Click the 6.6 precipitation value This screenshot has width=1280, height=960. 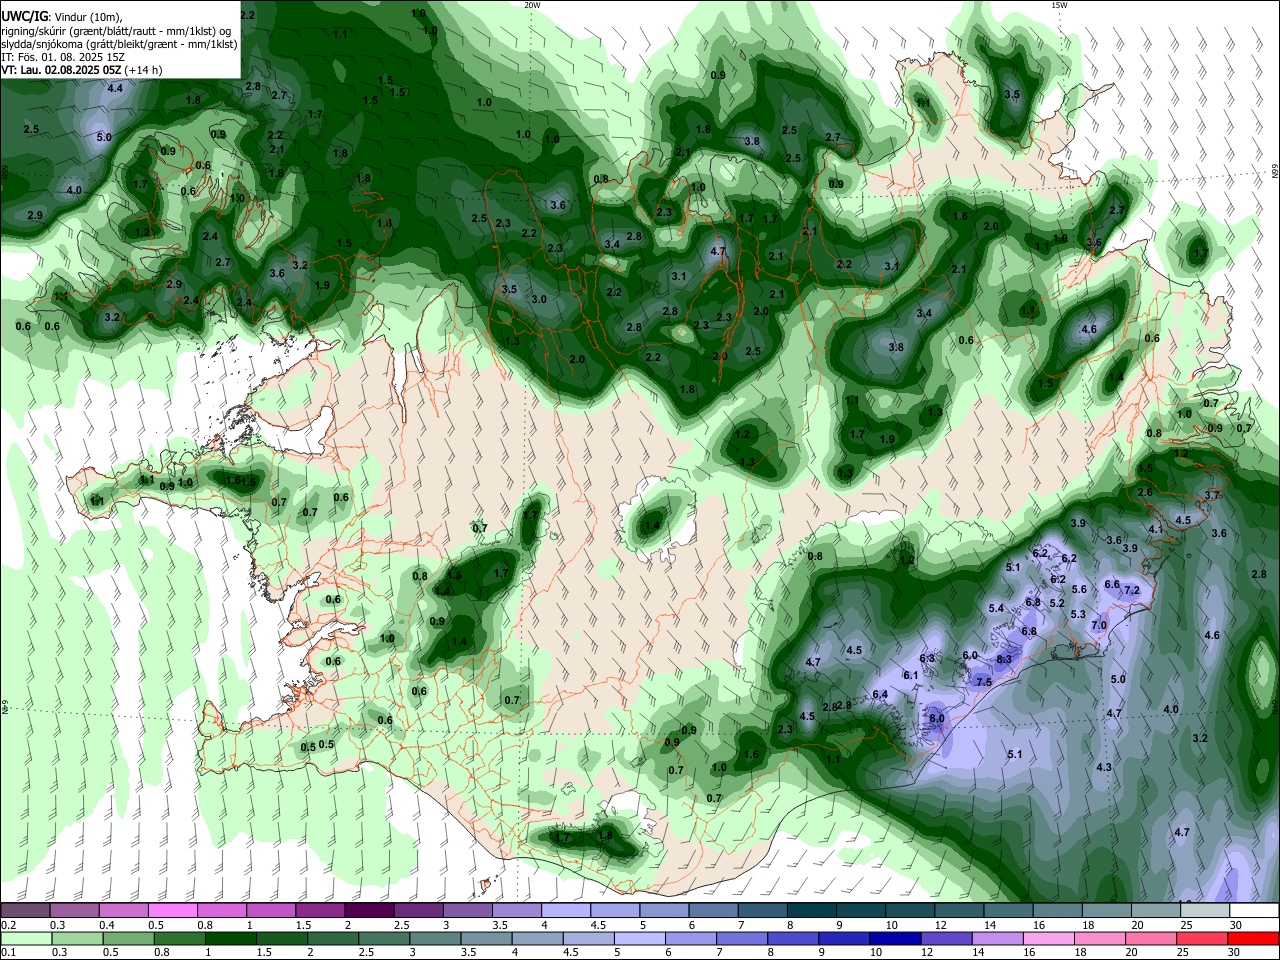1112,584
